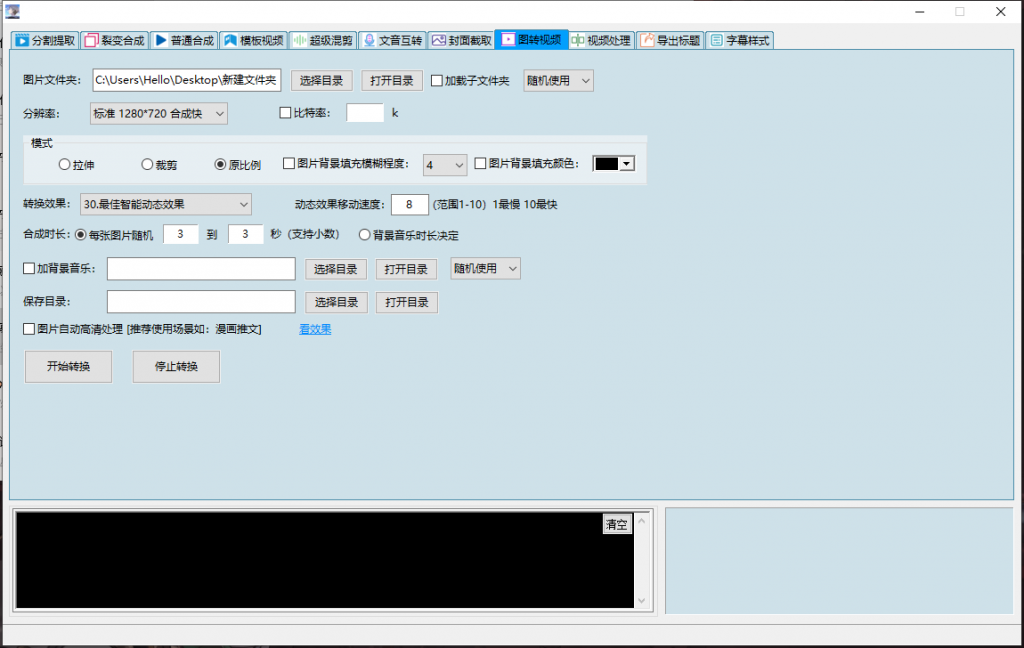This screenshot has width=1024, height=648.
Task: Click the 清空 button on the log panel
Action: pos(617,524)
